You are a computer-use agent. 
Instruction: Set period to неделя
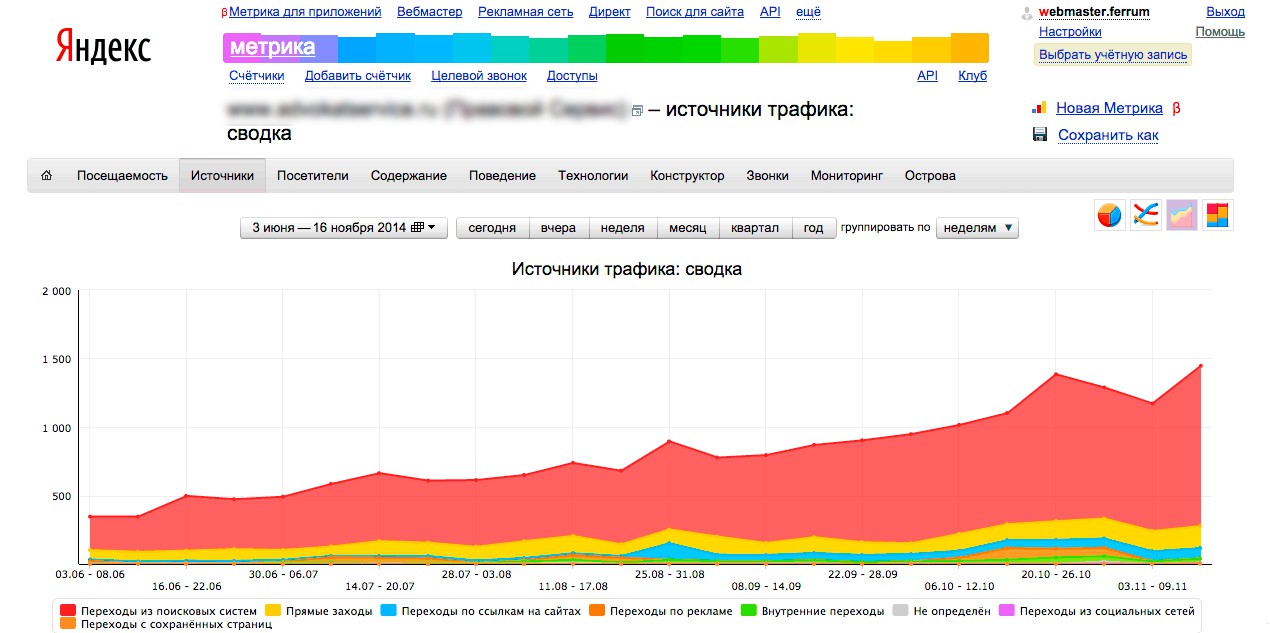point(622,228)
